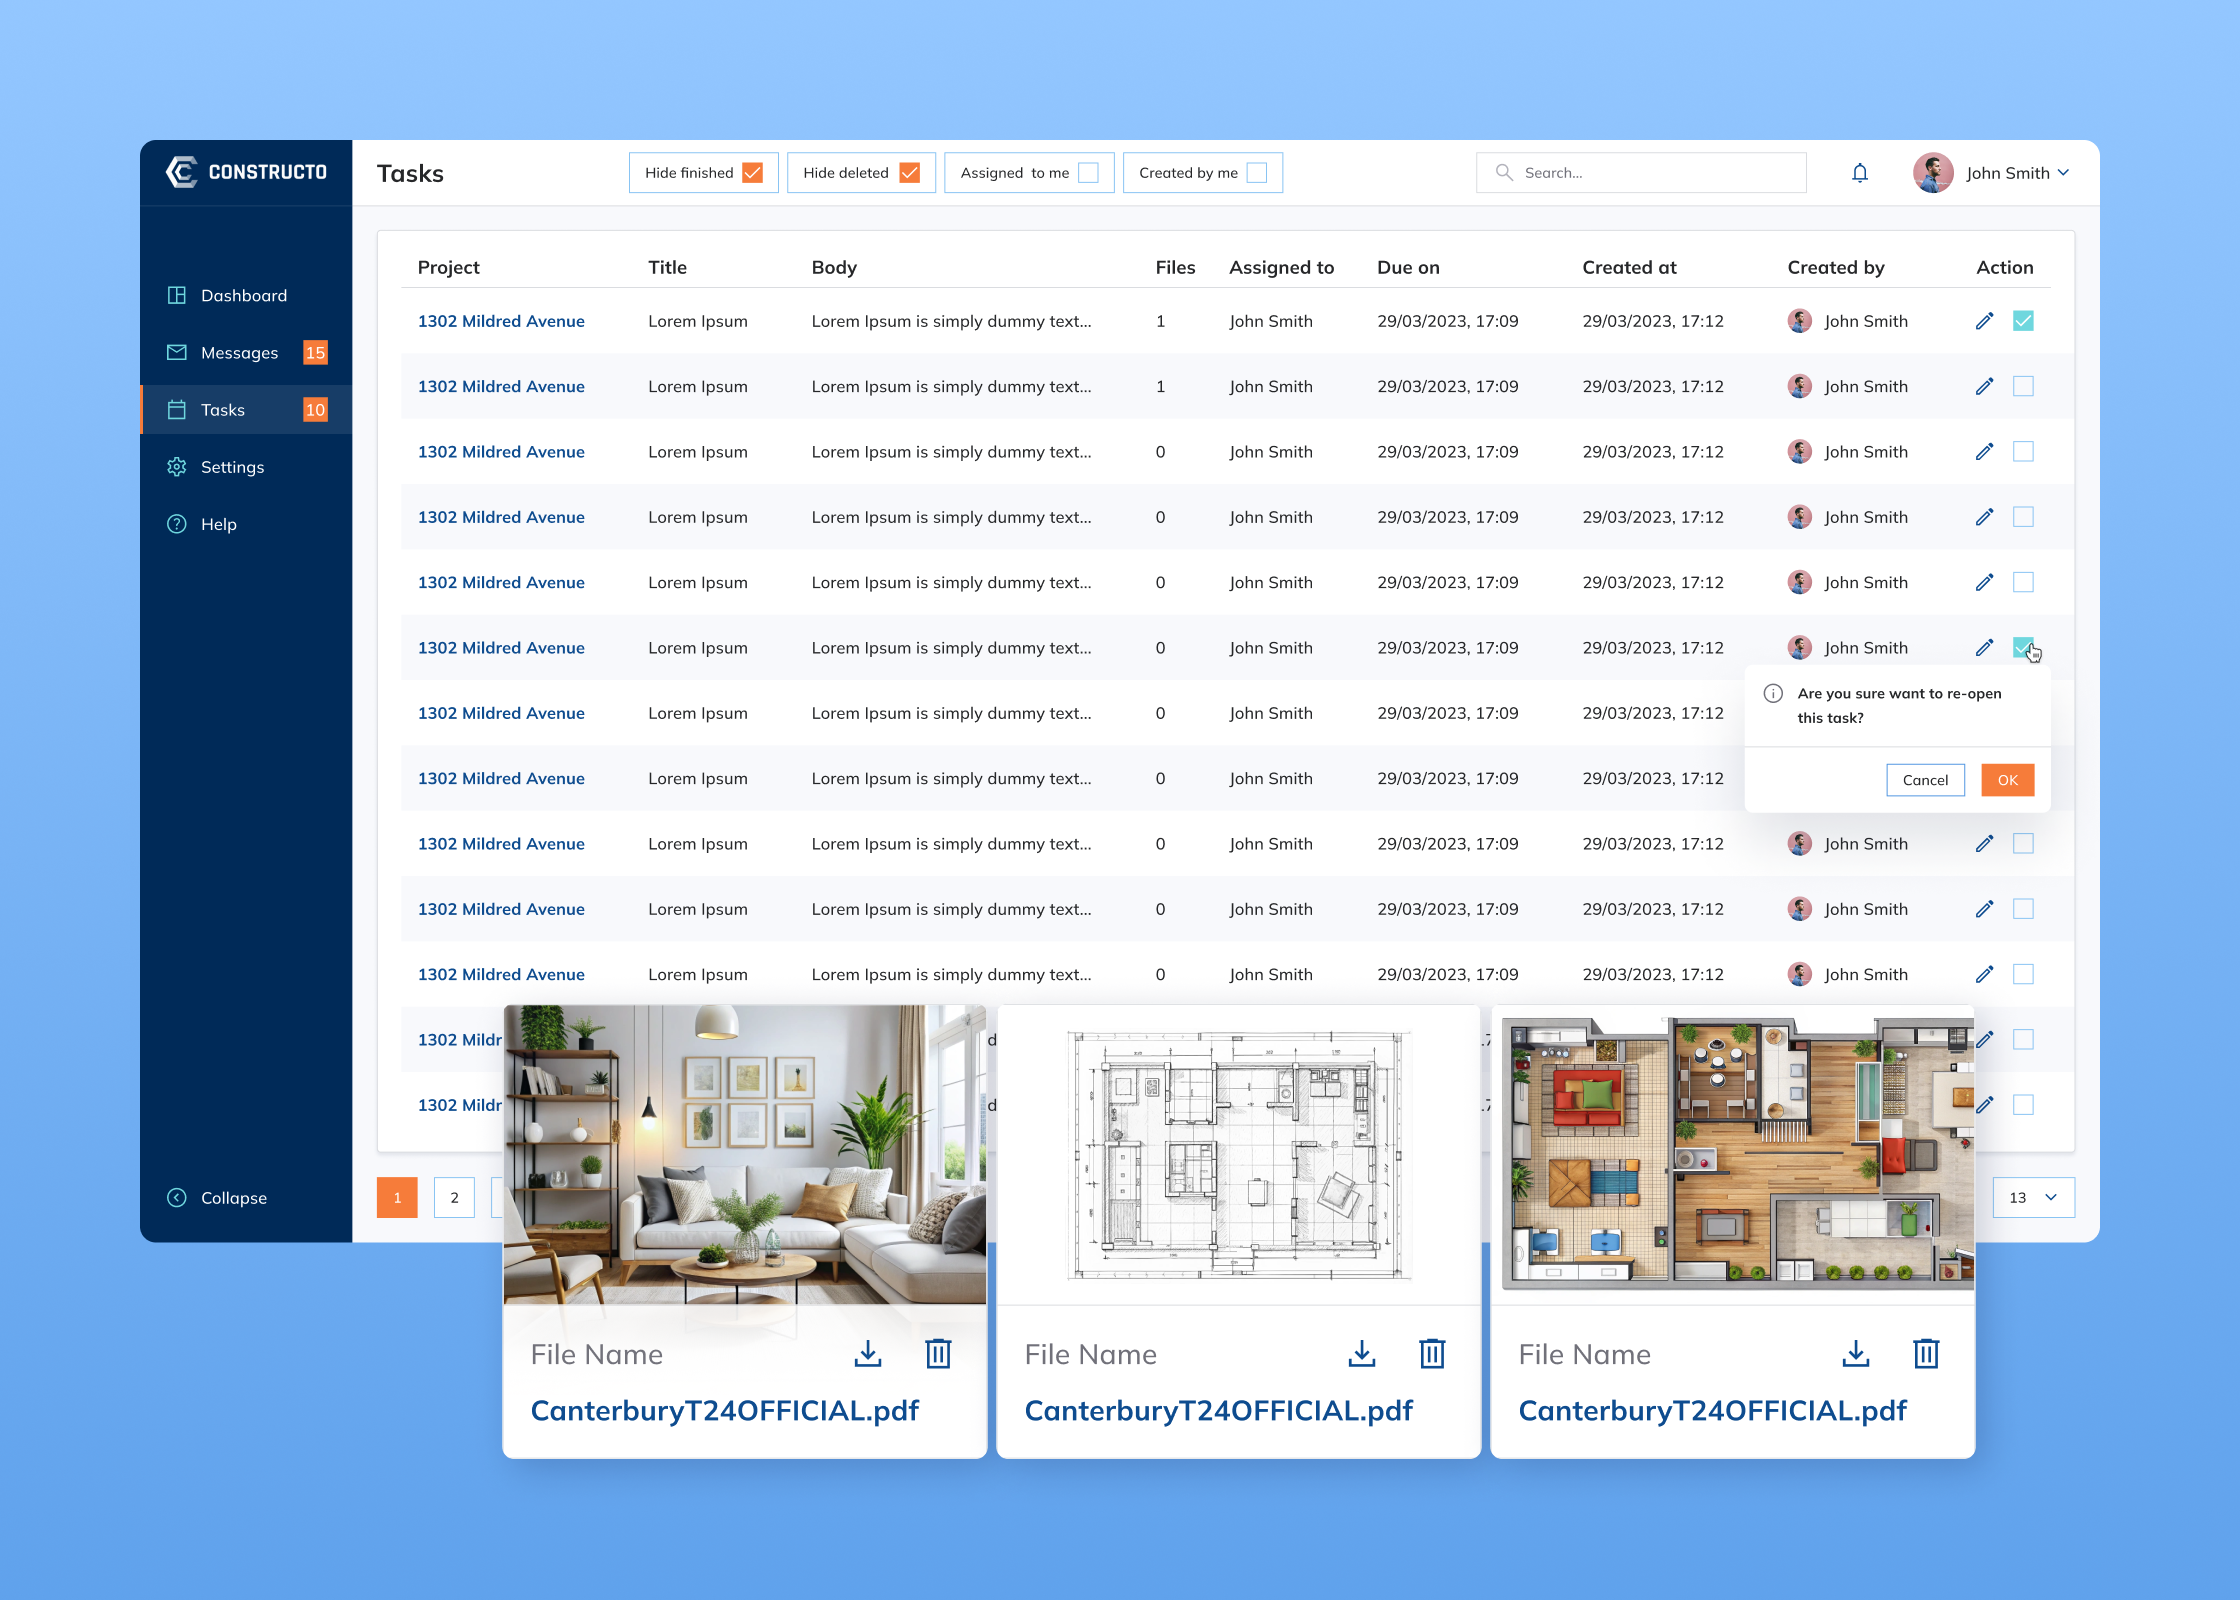Toggle the Created by me filter

pyautogui.click(x=1258, y=172)
